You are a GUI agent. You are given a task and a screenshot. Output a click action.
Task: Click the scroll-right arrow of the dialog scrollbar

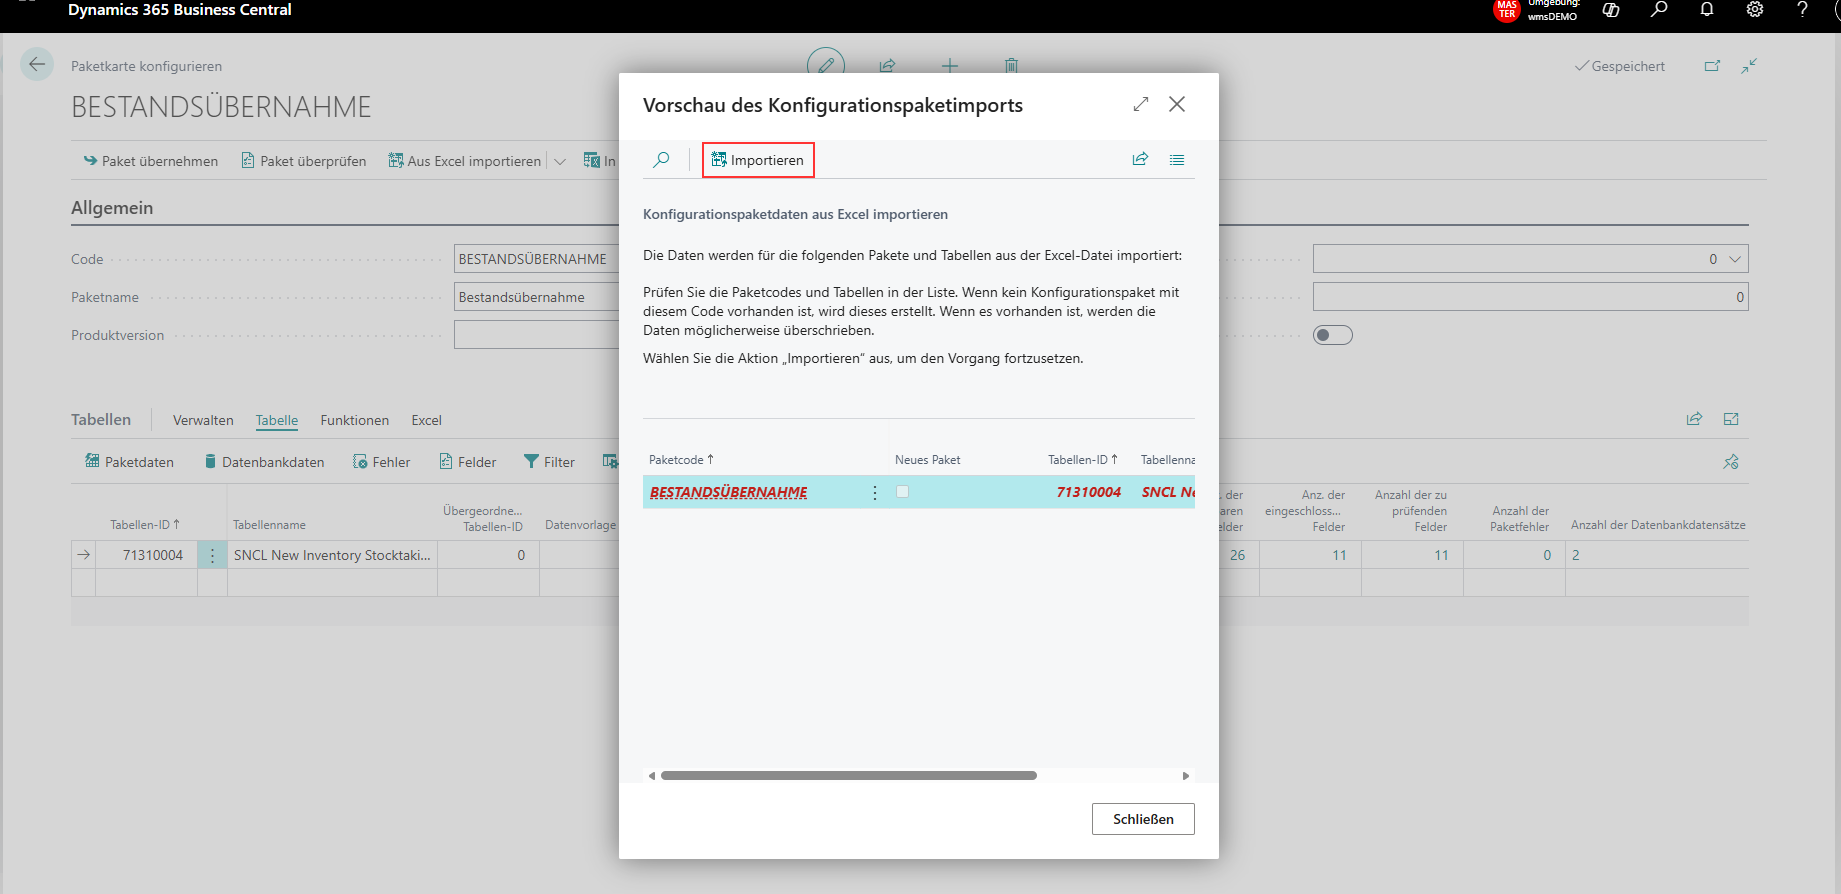coord(1186,775)
